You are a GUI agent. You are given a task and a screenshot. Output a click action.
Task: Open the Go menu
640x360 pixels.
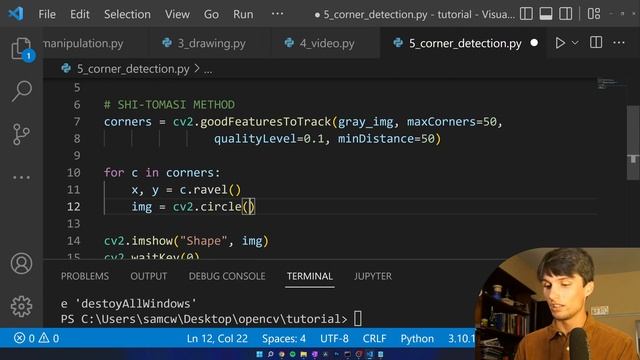[211, 14]
